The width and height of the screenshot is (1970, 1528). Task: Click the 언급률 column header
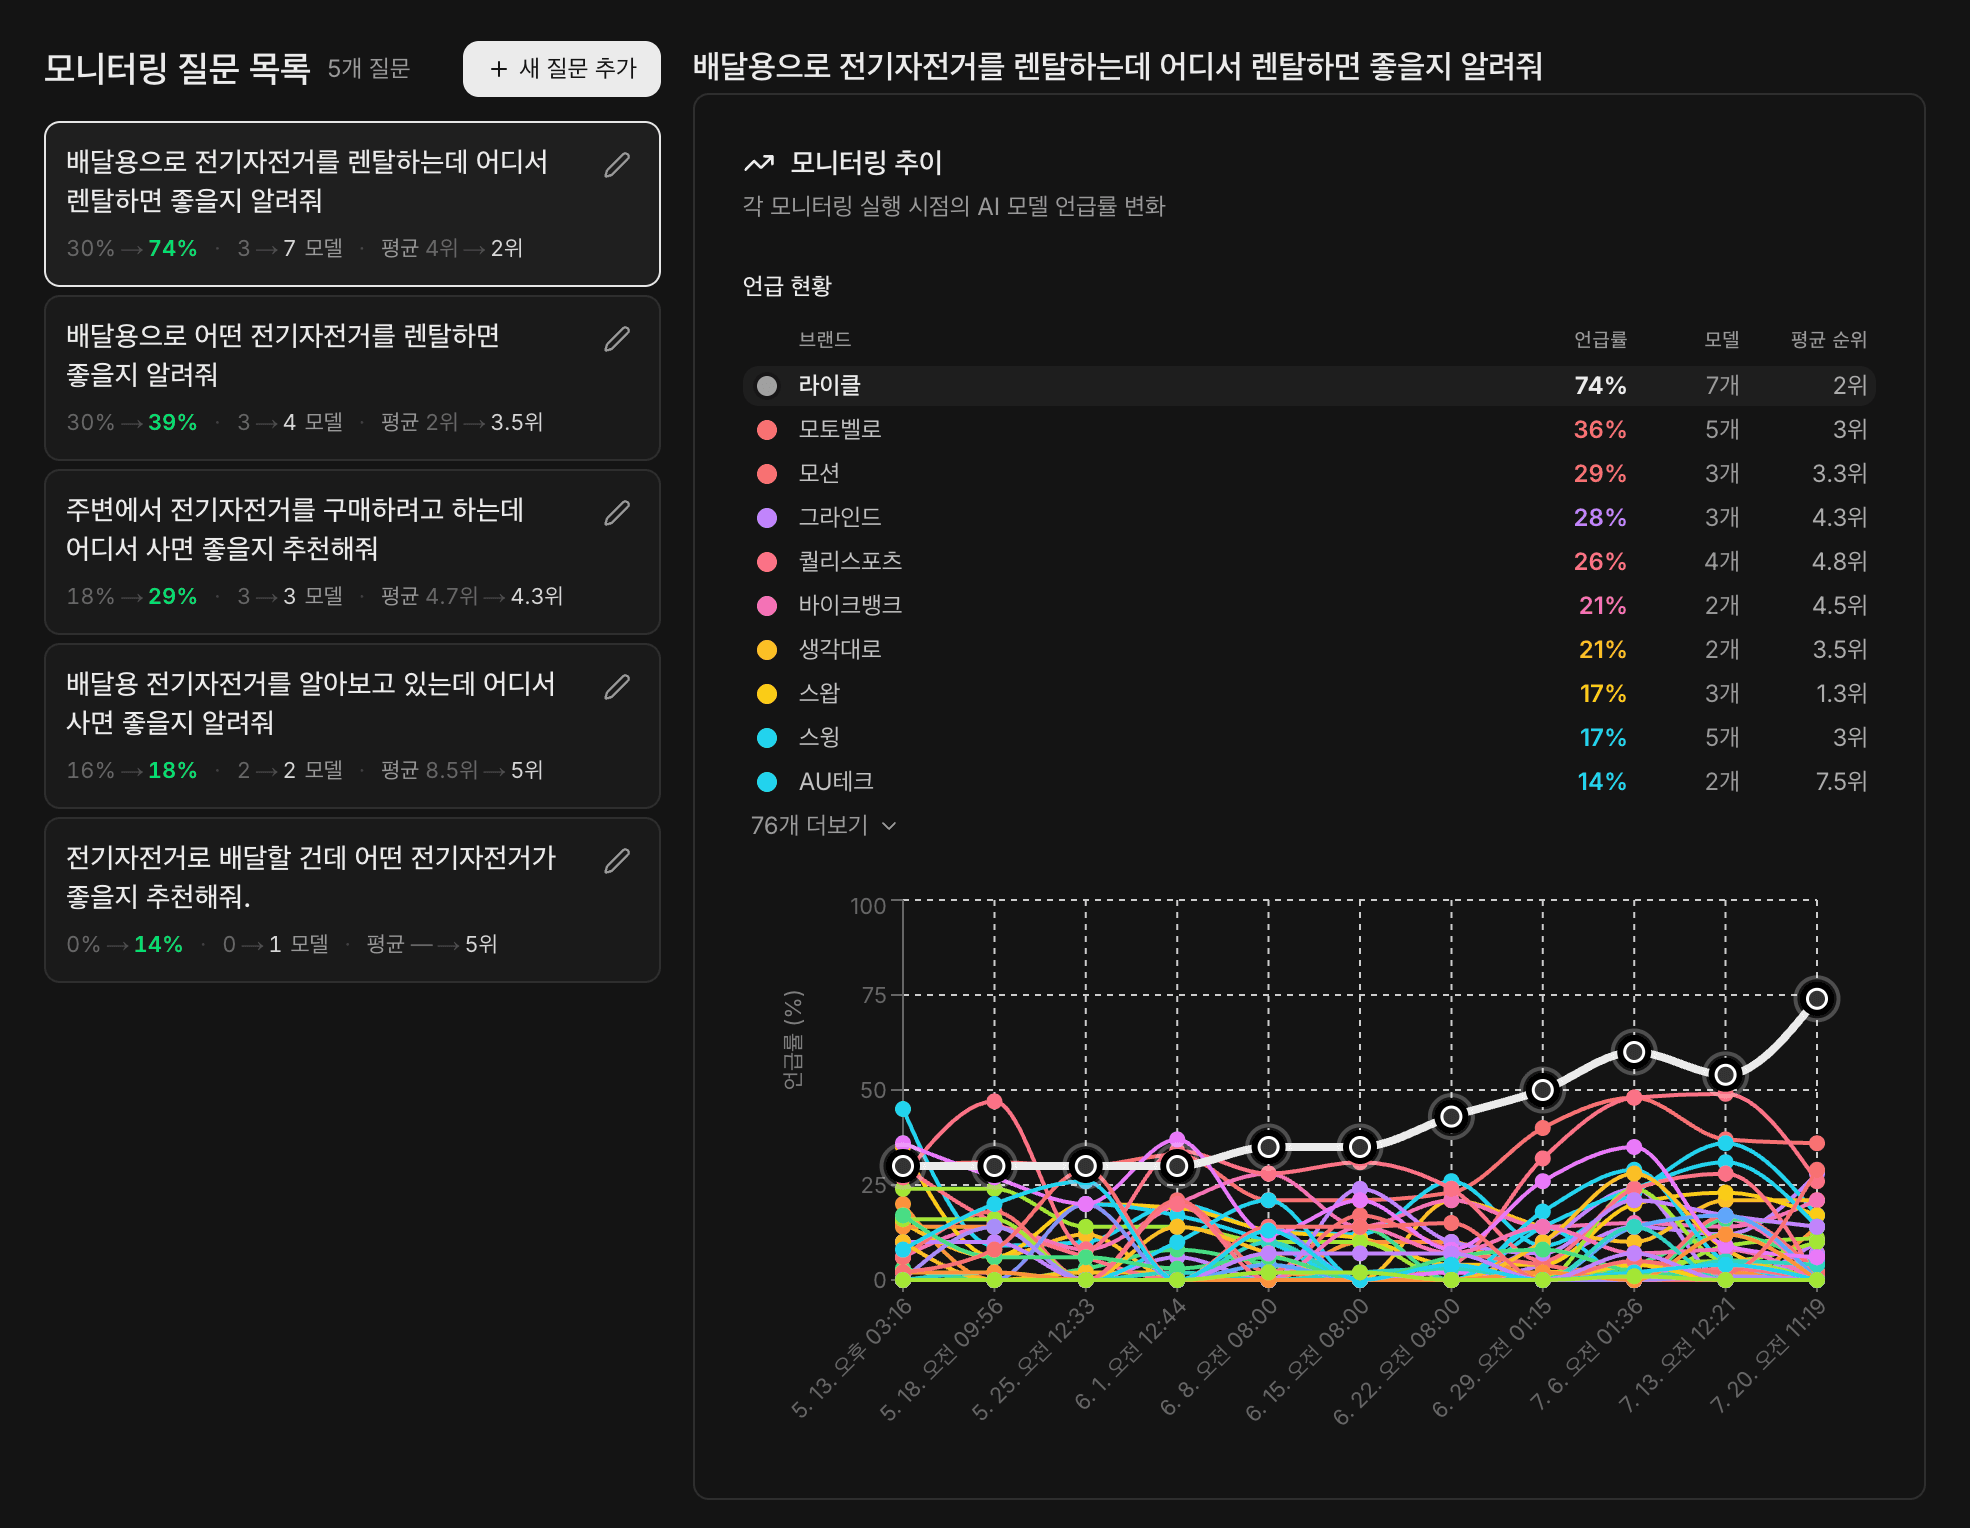click(x=1600, y=340)
